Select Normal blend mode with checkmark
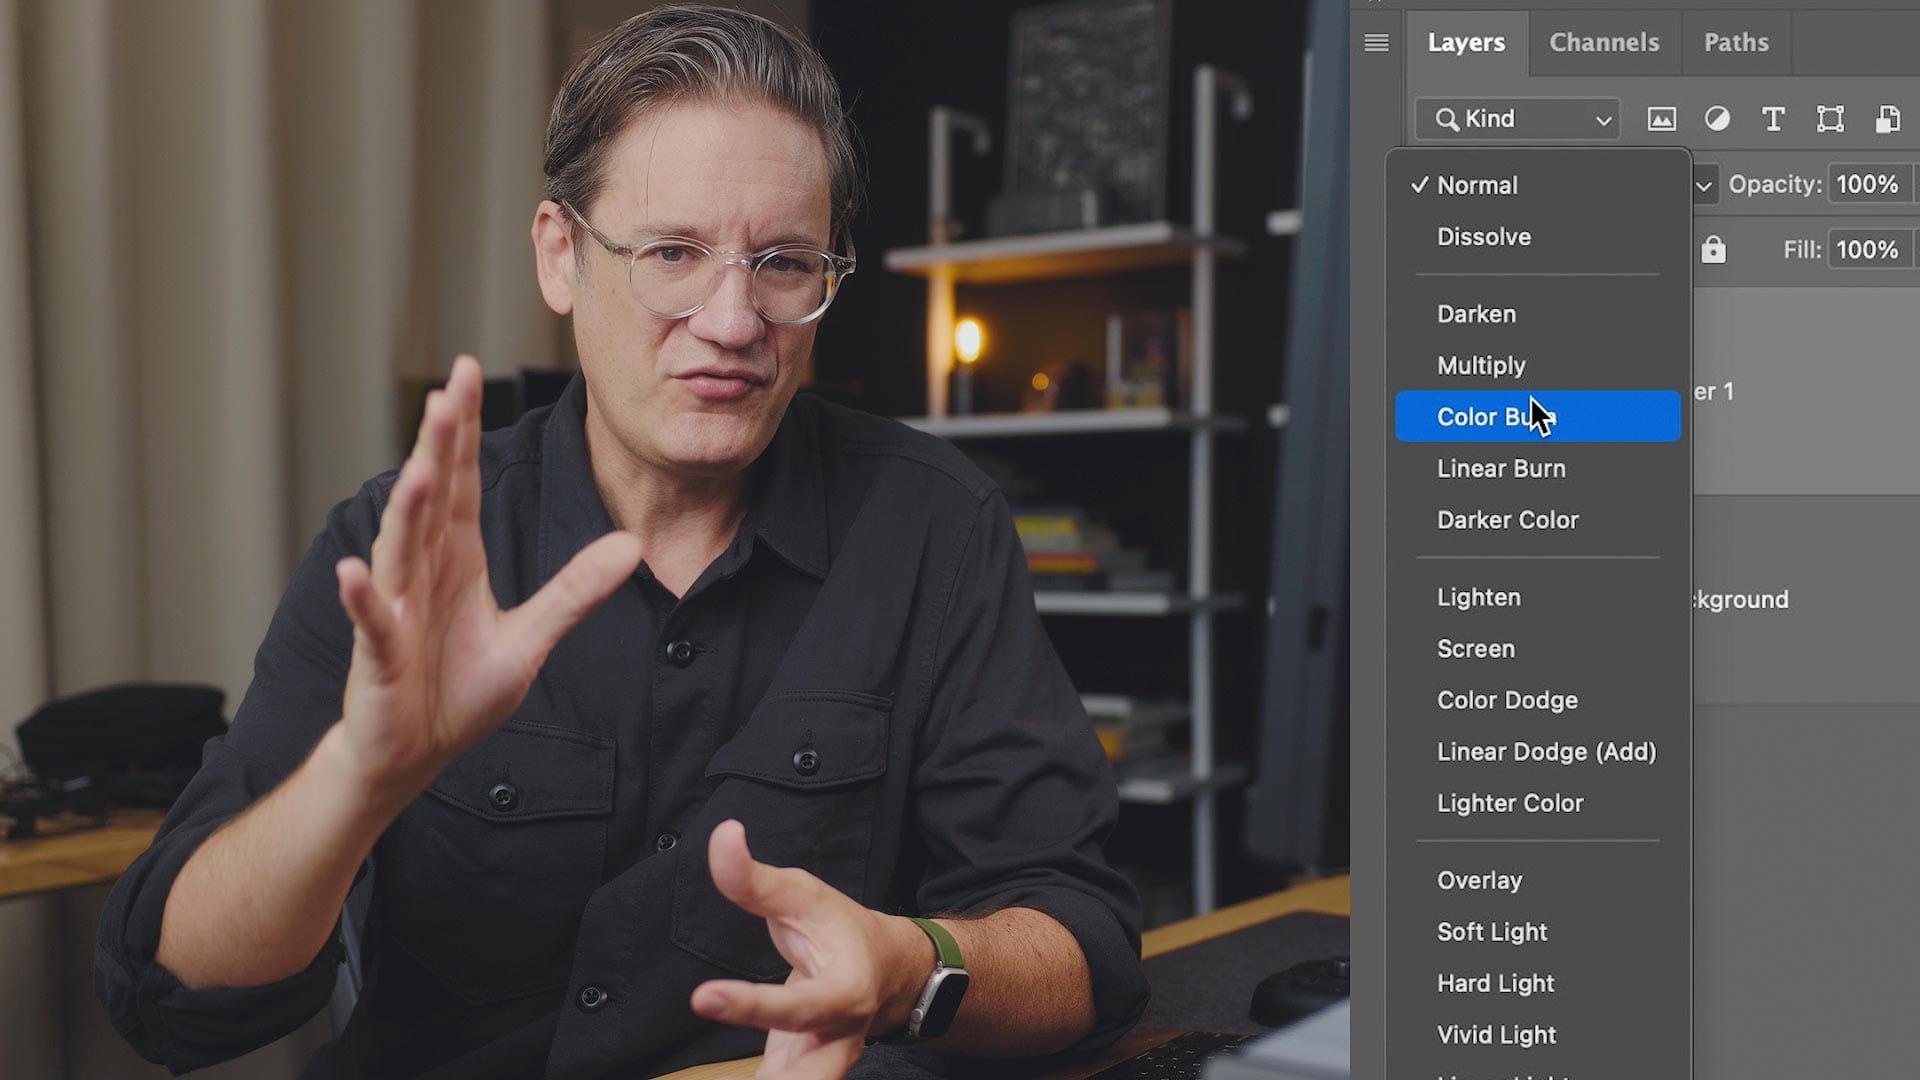 coord(1477,184)
